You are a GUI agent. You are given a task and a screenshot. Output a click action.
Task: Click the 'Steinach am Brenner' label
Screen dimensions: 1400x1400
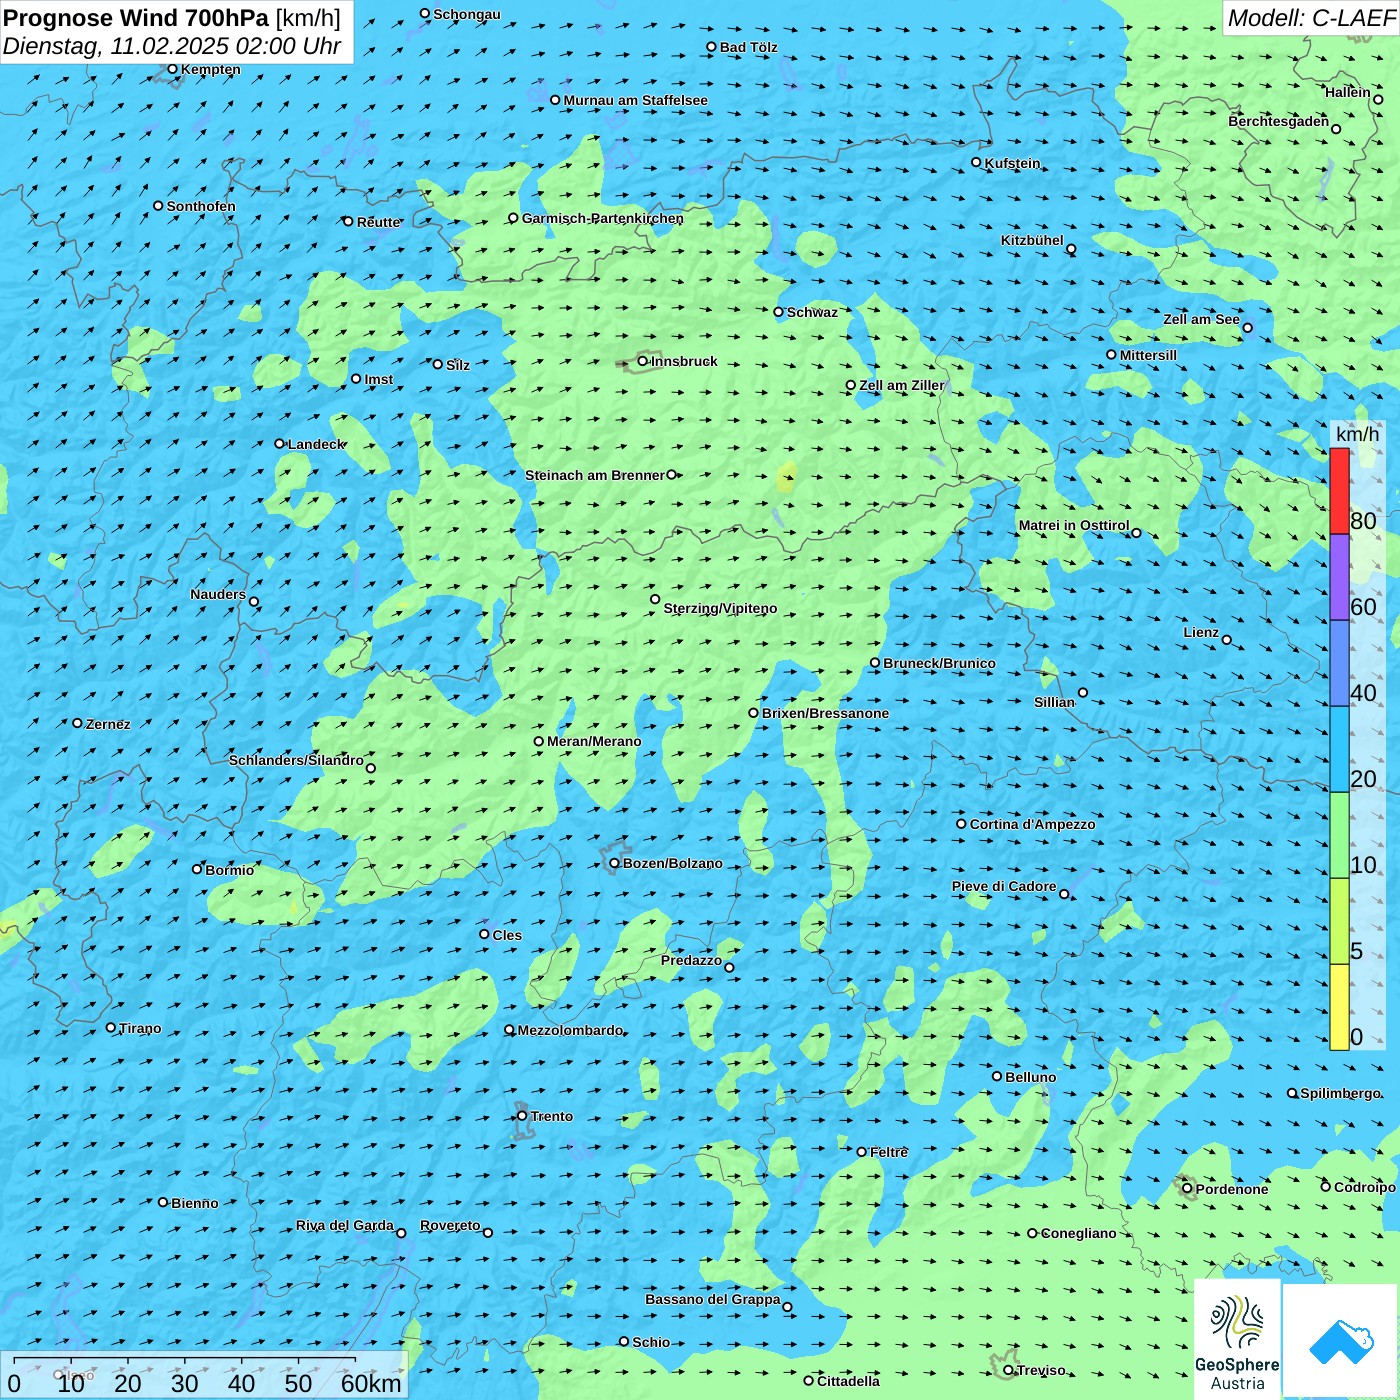tap(595, 475)
